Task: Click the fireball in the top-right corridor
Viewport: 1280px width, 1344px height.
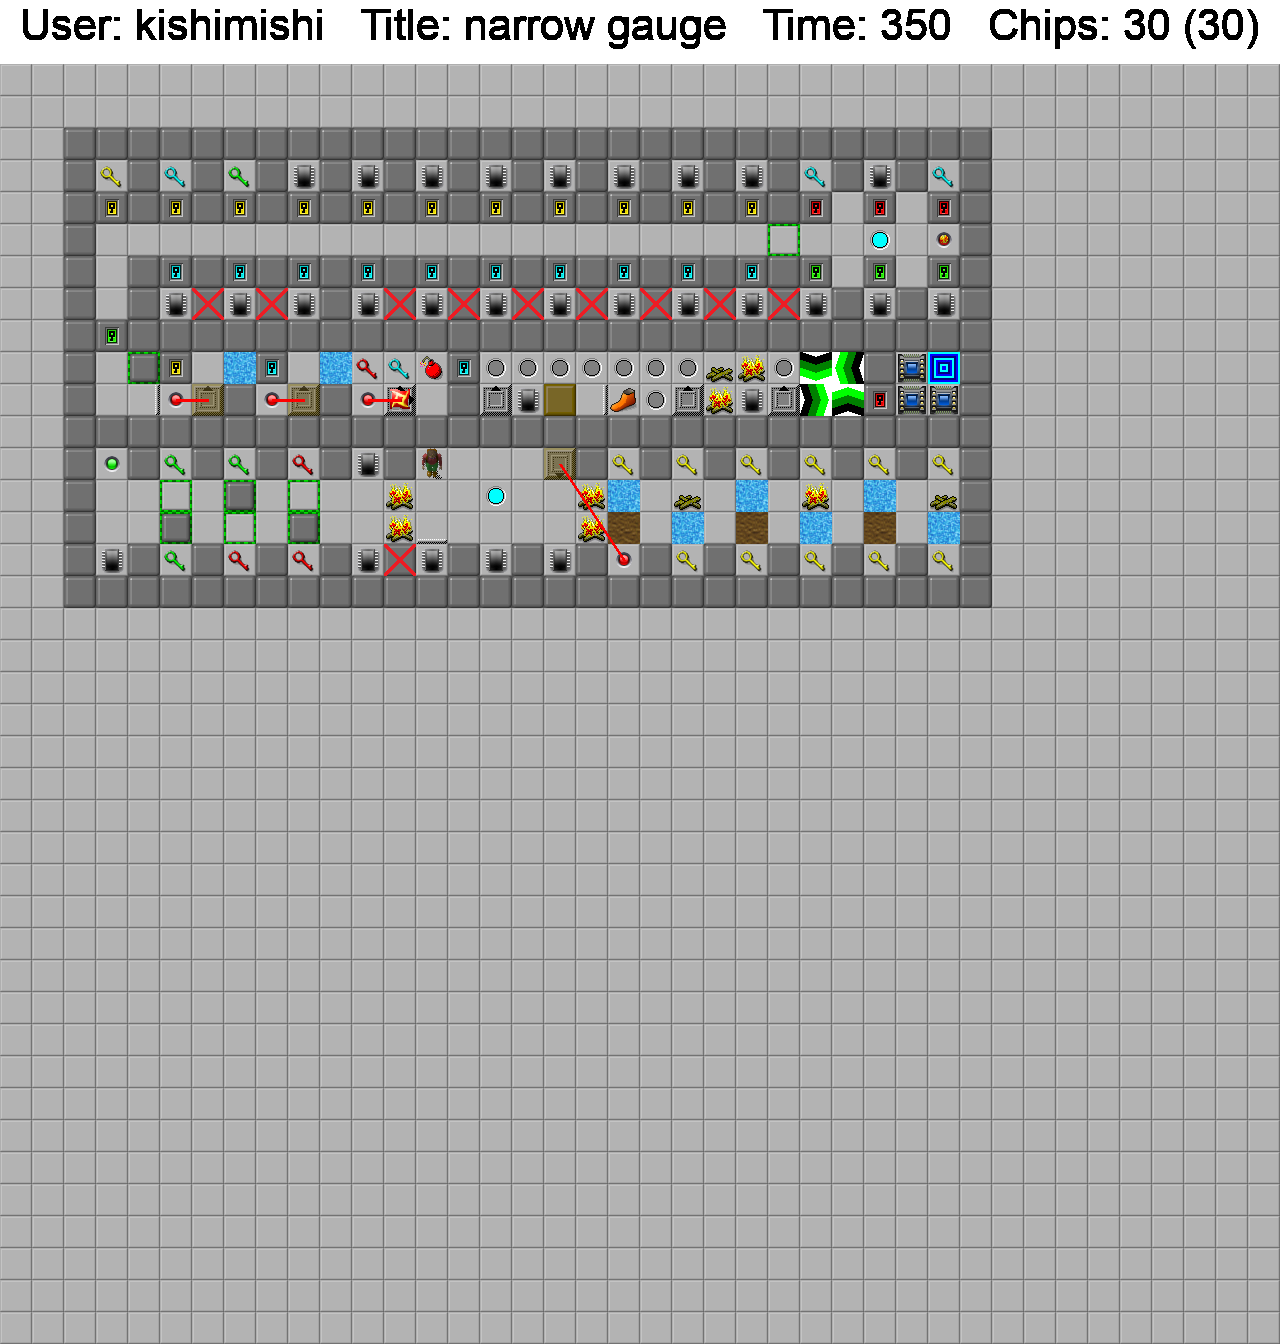Action: (943, 240)
